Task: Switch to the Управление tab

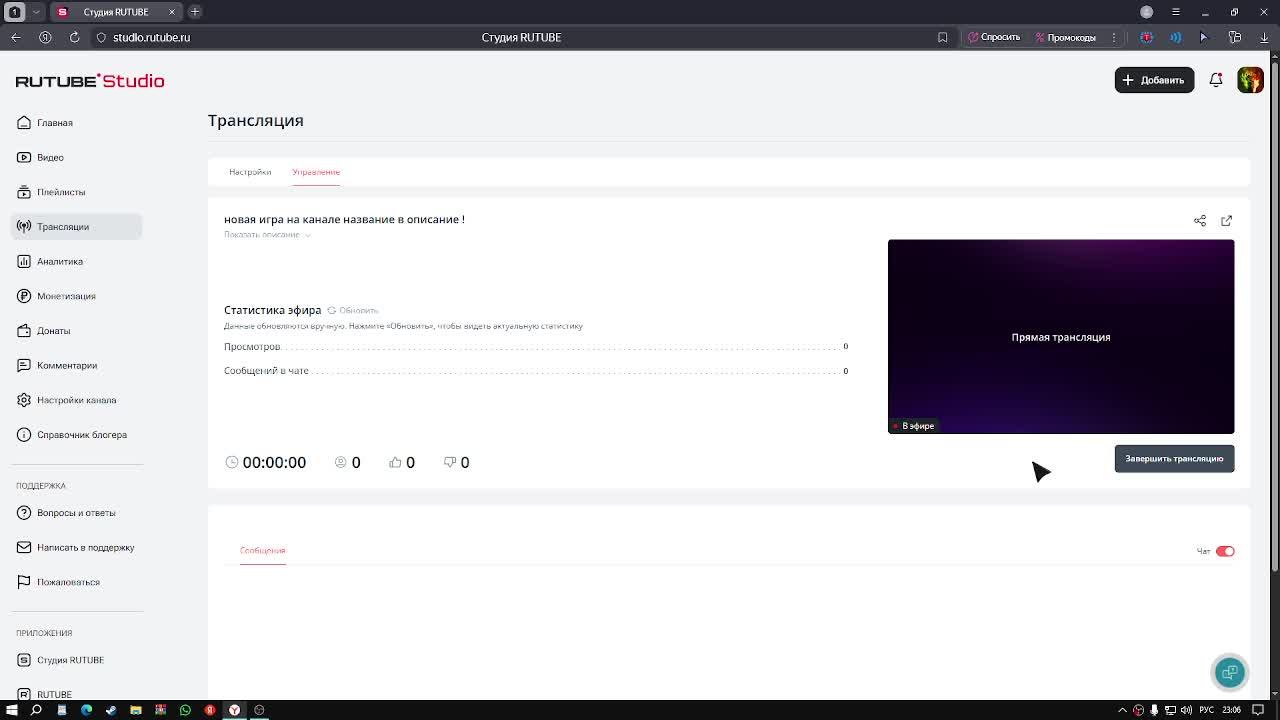Action: click(x=316, y=172)
